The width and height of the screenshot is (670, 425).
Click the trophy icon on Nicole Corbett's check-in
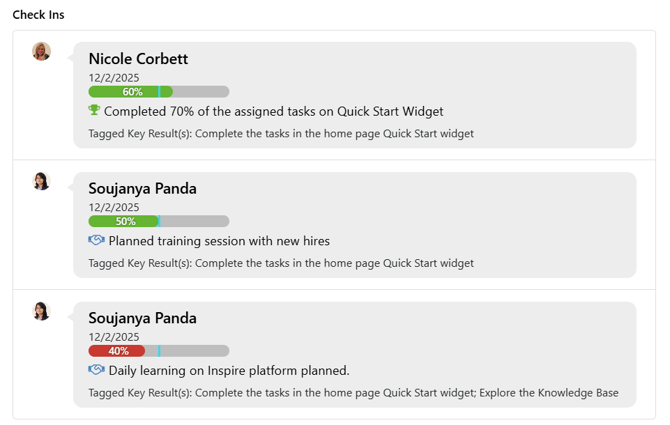point(94,111)
